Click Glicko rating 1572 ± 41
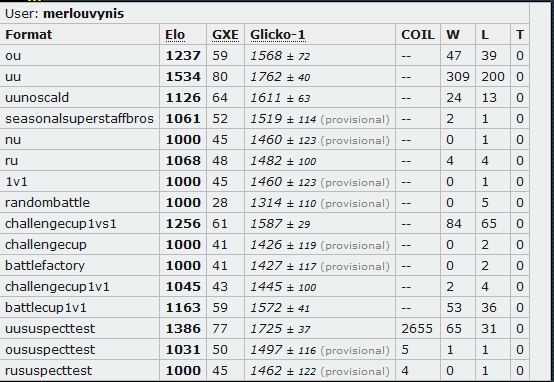The height and width of the screenshot is (382, 554). tap(280, 307)
